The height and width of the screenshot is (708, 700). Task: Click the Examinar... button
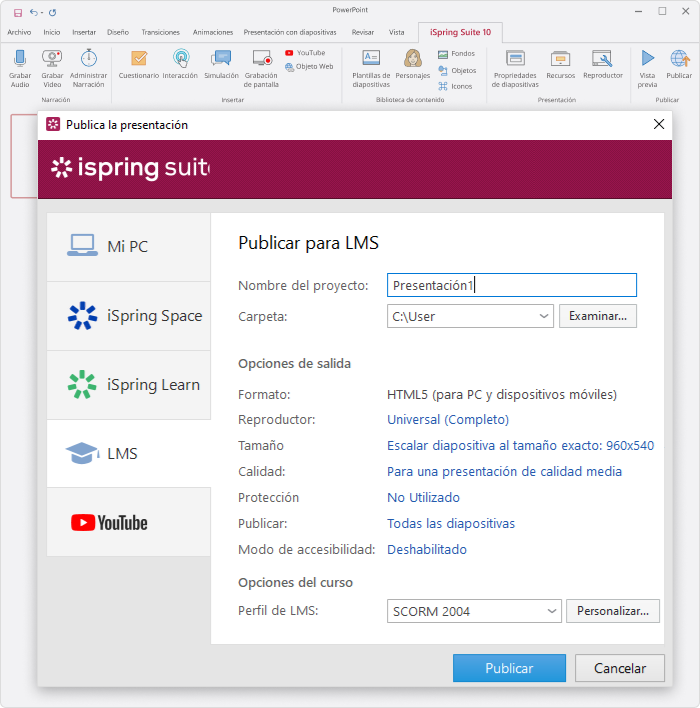pos(597,316)
